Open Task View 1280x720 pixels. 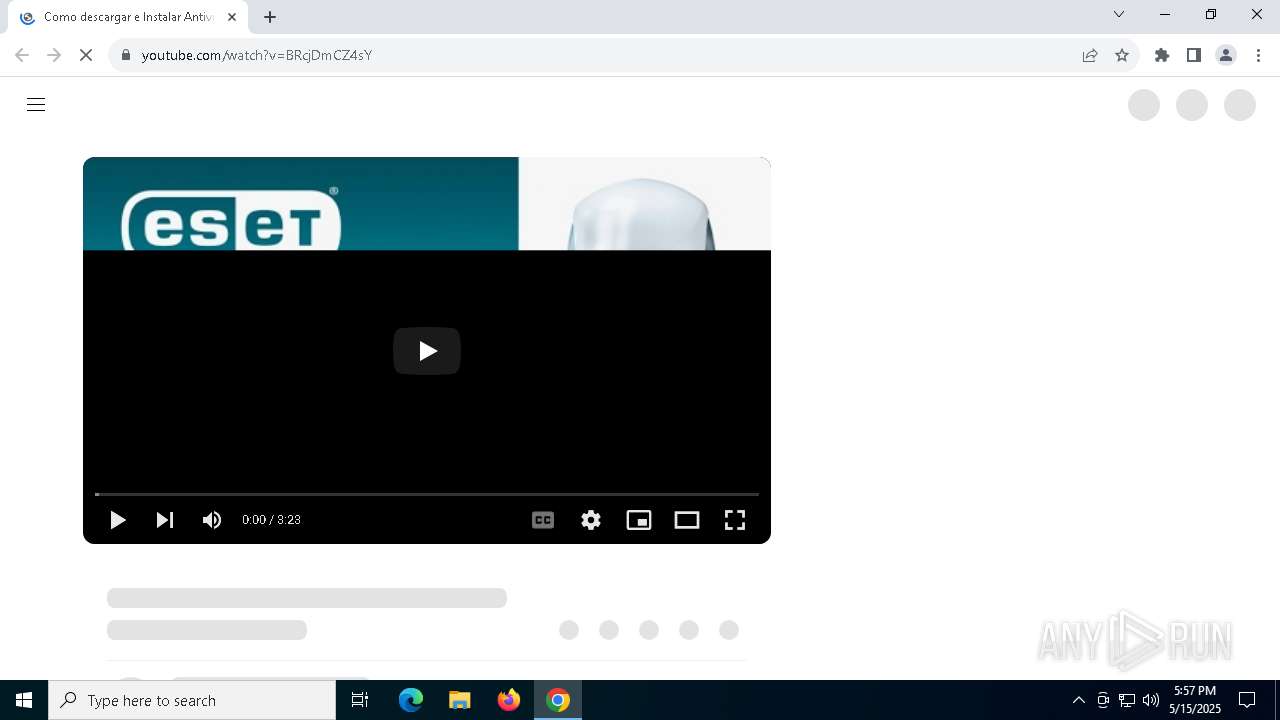pyautogui.click(x=360, y=700)
